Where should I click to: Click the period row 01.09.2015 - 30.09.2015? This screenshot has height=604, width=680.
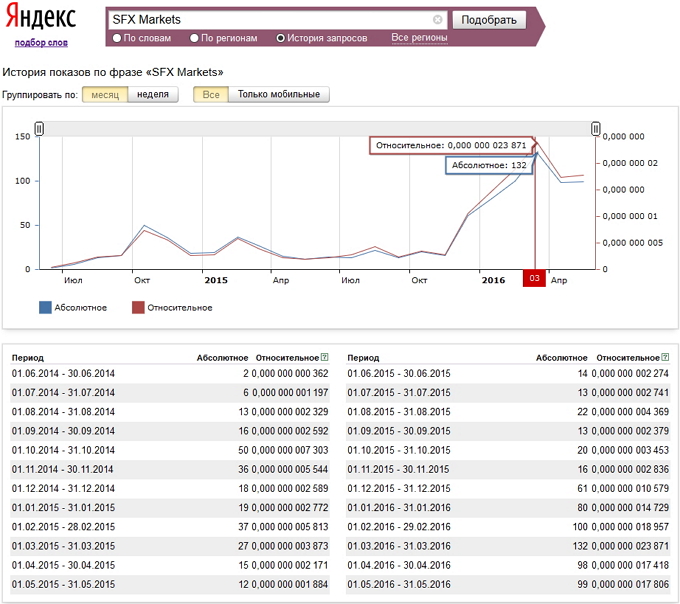[x=508, y=431]
